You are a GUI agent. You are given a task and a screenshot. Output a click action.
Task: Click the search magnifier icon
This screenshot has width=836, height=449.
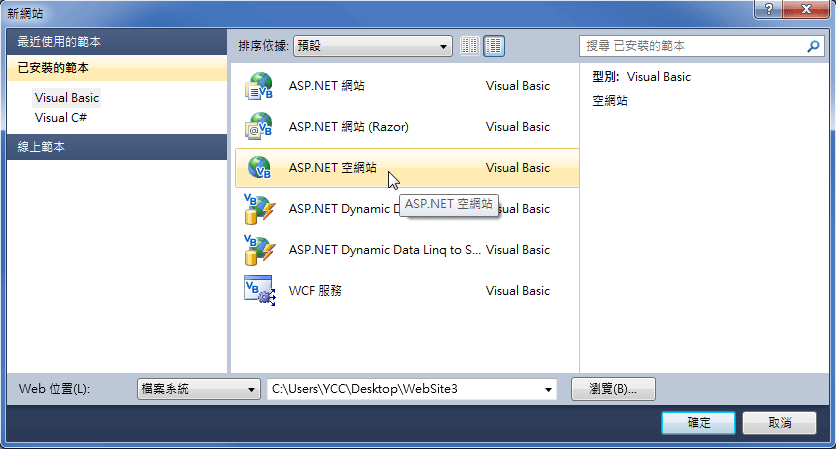pyautogui.click(x=813, y=46)
